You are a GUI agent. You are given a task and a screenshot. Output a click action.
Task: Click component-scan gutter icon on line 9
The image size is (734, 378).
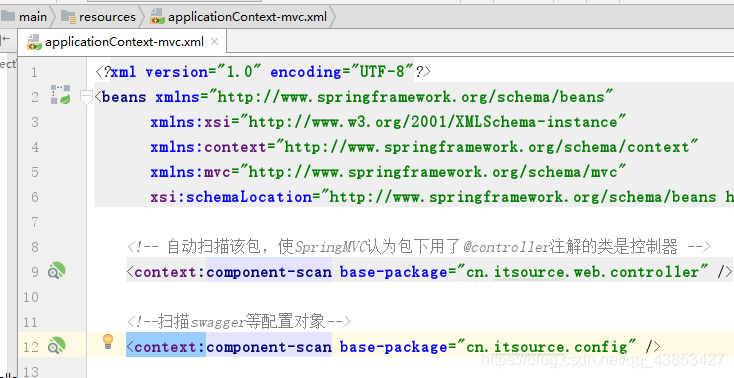coord(56,271)
